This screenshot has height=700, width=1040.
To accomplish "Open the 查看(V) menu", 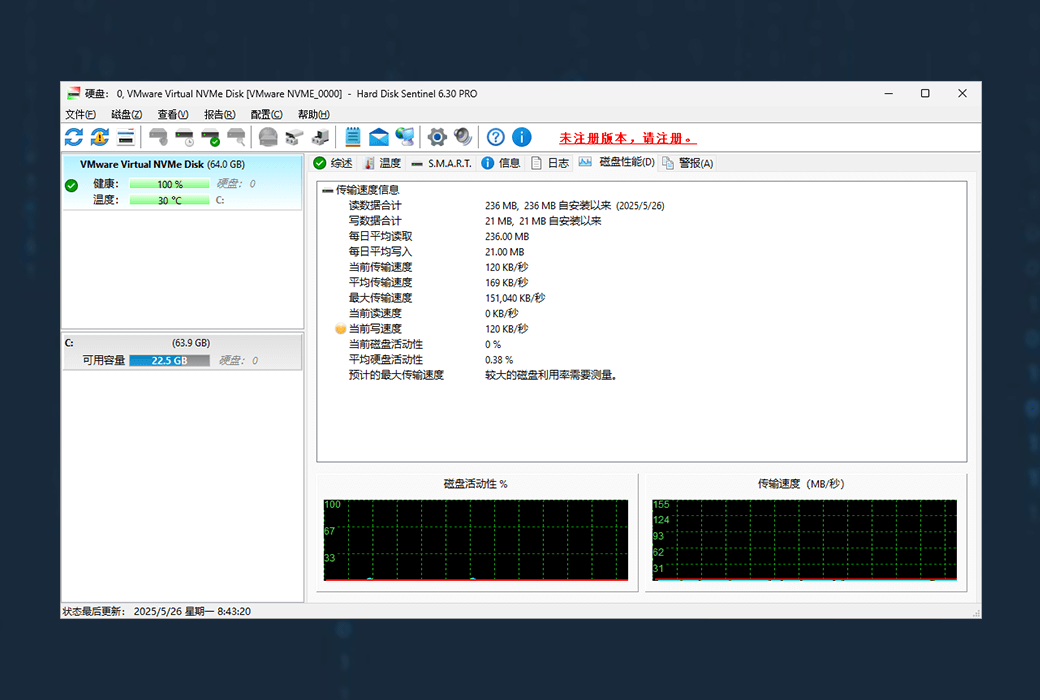I will tap(173, 114).
